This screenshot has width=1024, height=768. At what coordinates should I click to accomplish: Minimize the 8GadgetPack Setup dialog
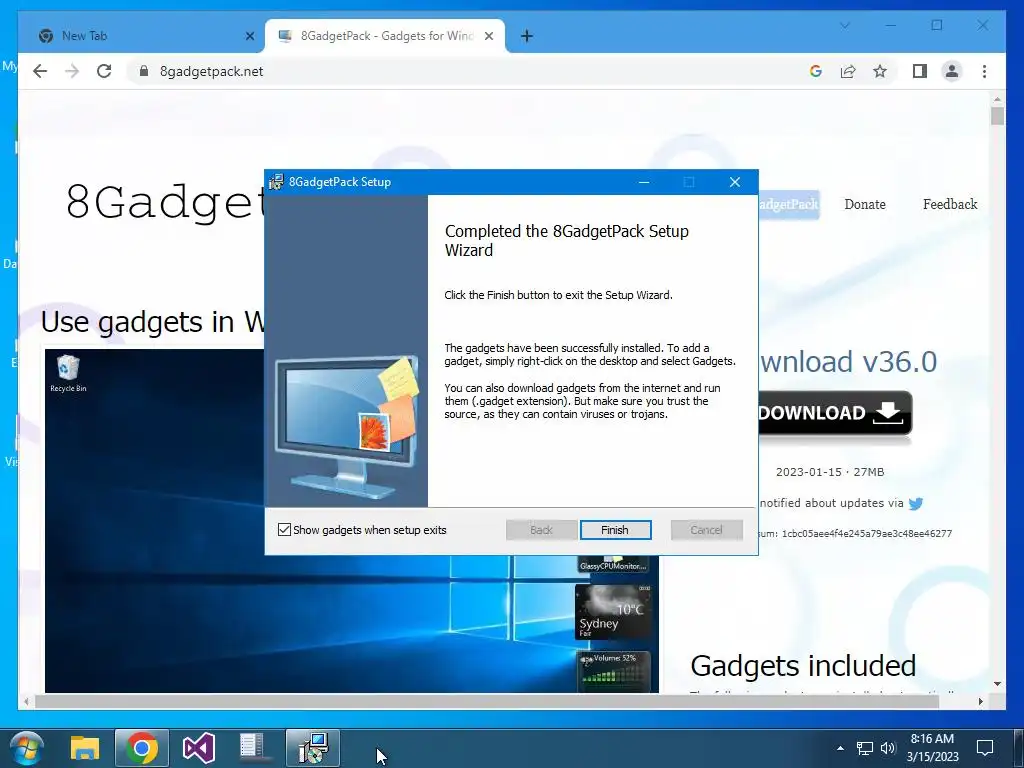coord(644,182)
